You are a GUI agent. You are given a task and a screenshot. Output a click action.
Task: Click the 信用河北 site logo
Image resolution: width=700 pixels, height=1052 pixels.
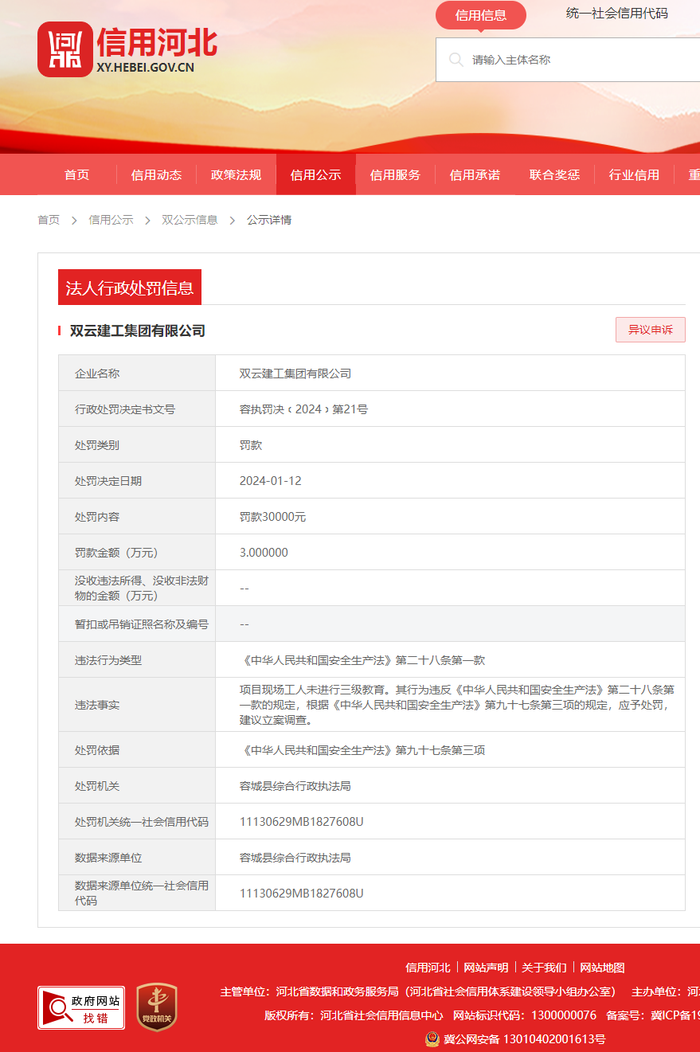pos(127,49)
